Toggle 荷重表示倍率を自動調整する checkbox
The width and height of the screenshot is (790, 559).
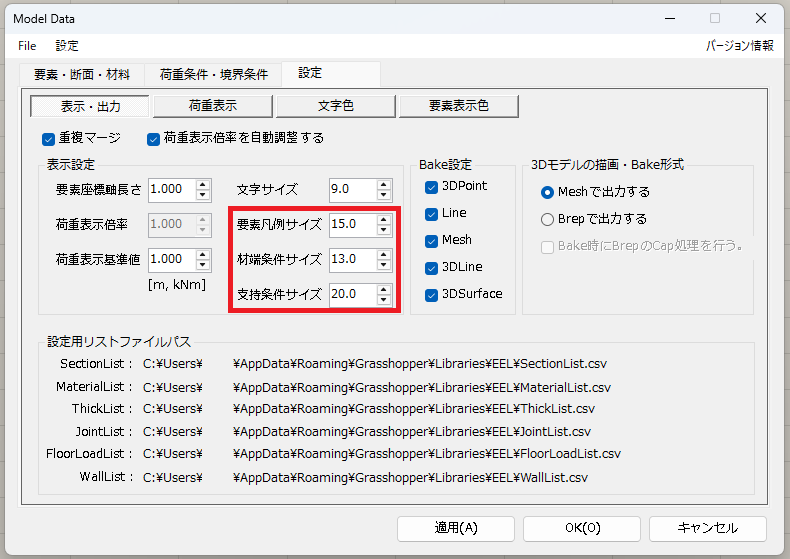(154, 138)
